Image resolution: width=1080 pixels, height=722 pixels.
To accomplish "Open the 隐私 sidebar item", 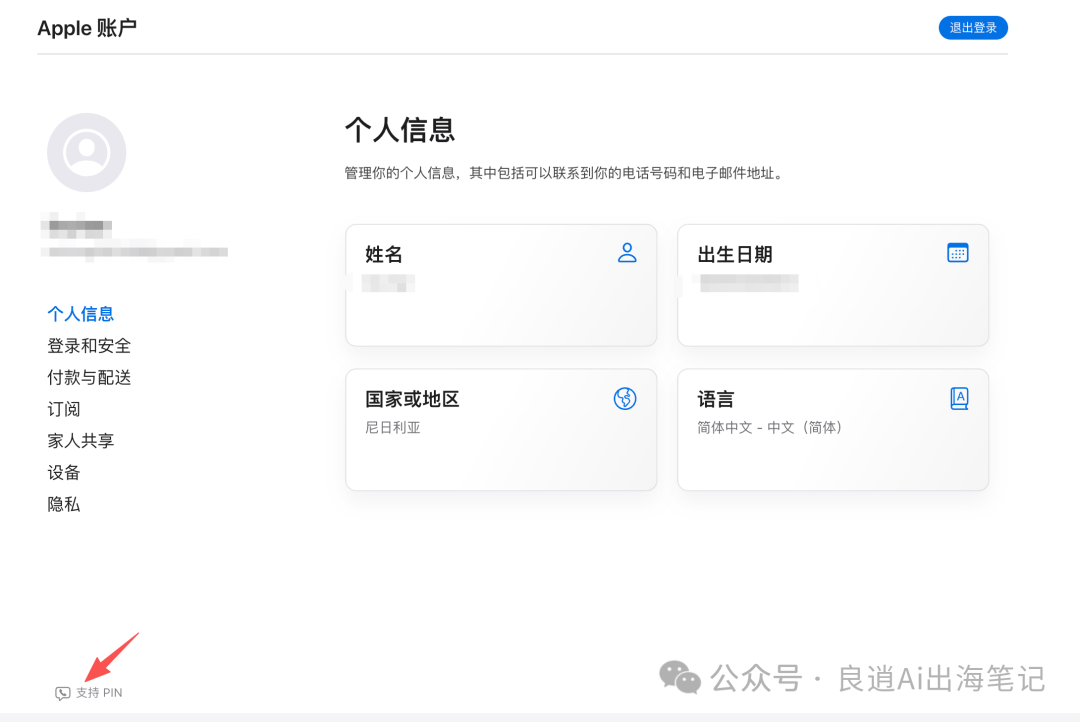I will tap(64, 504).
